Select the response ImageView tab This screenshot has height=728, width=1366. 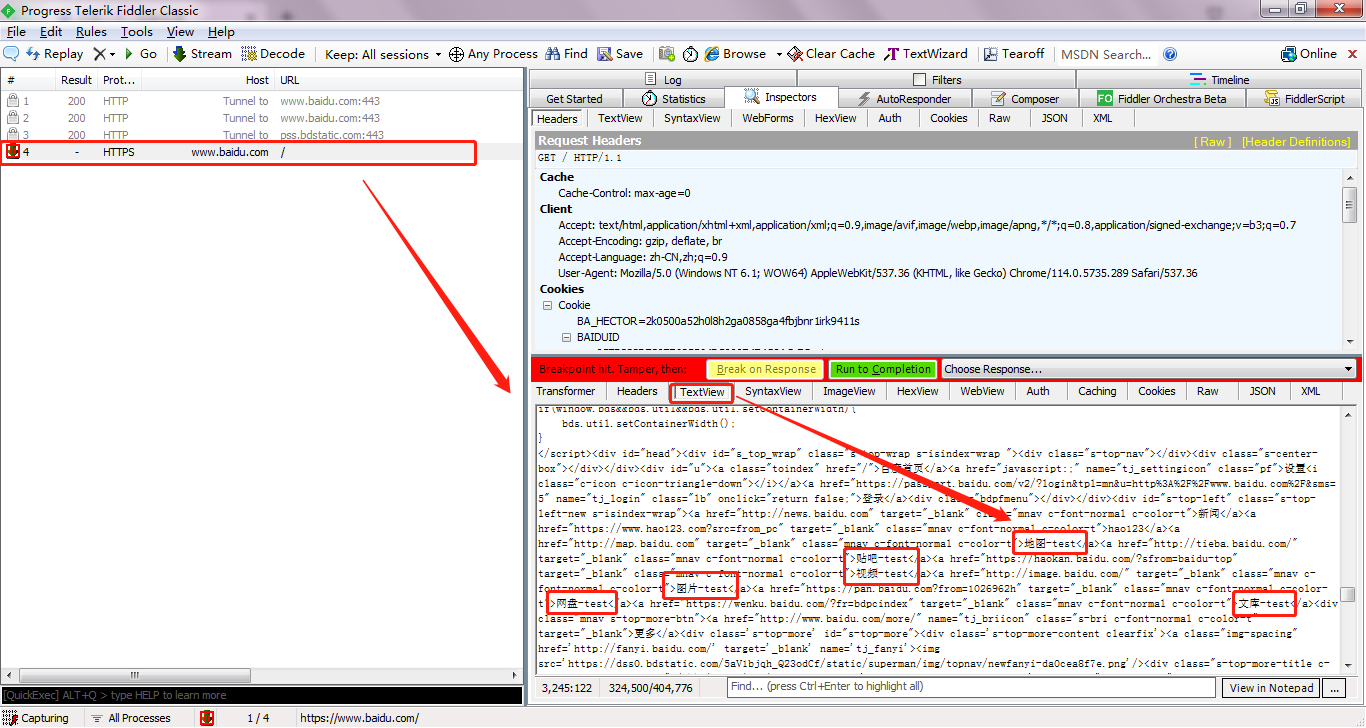849,391
